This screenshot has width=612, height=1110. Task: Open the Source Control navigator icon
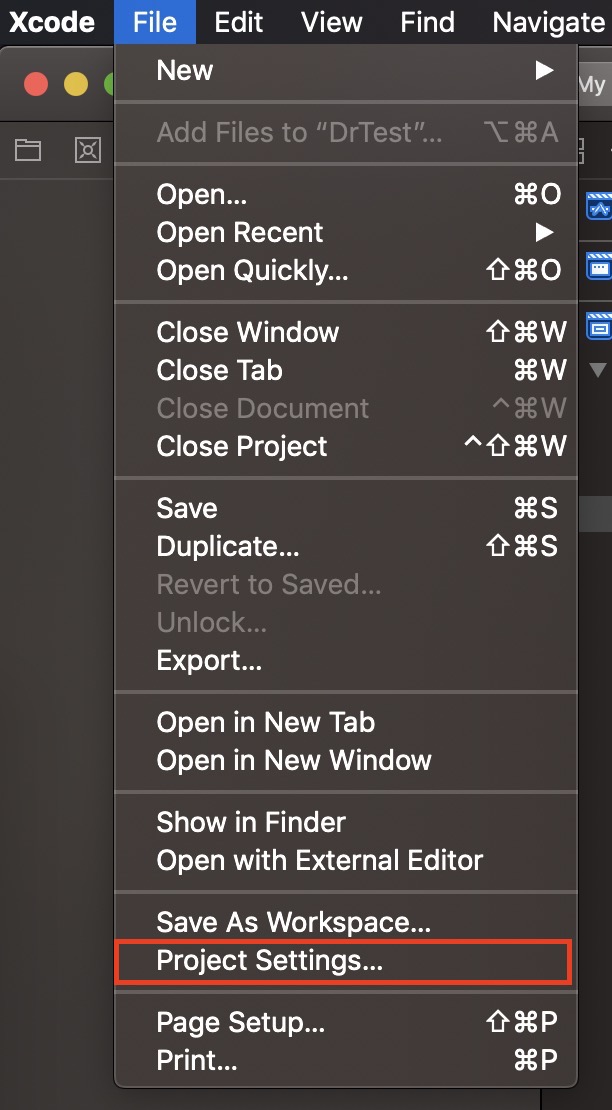coord(88,150)
